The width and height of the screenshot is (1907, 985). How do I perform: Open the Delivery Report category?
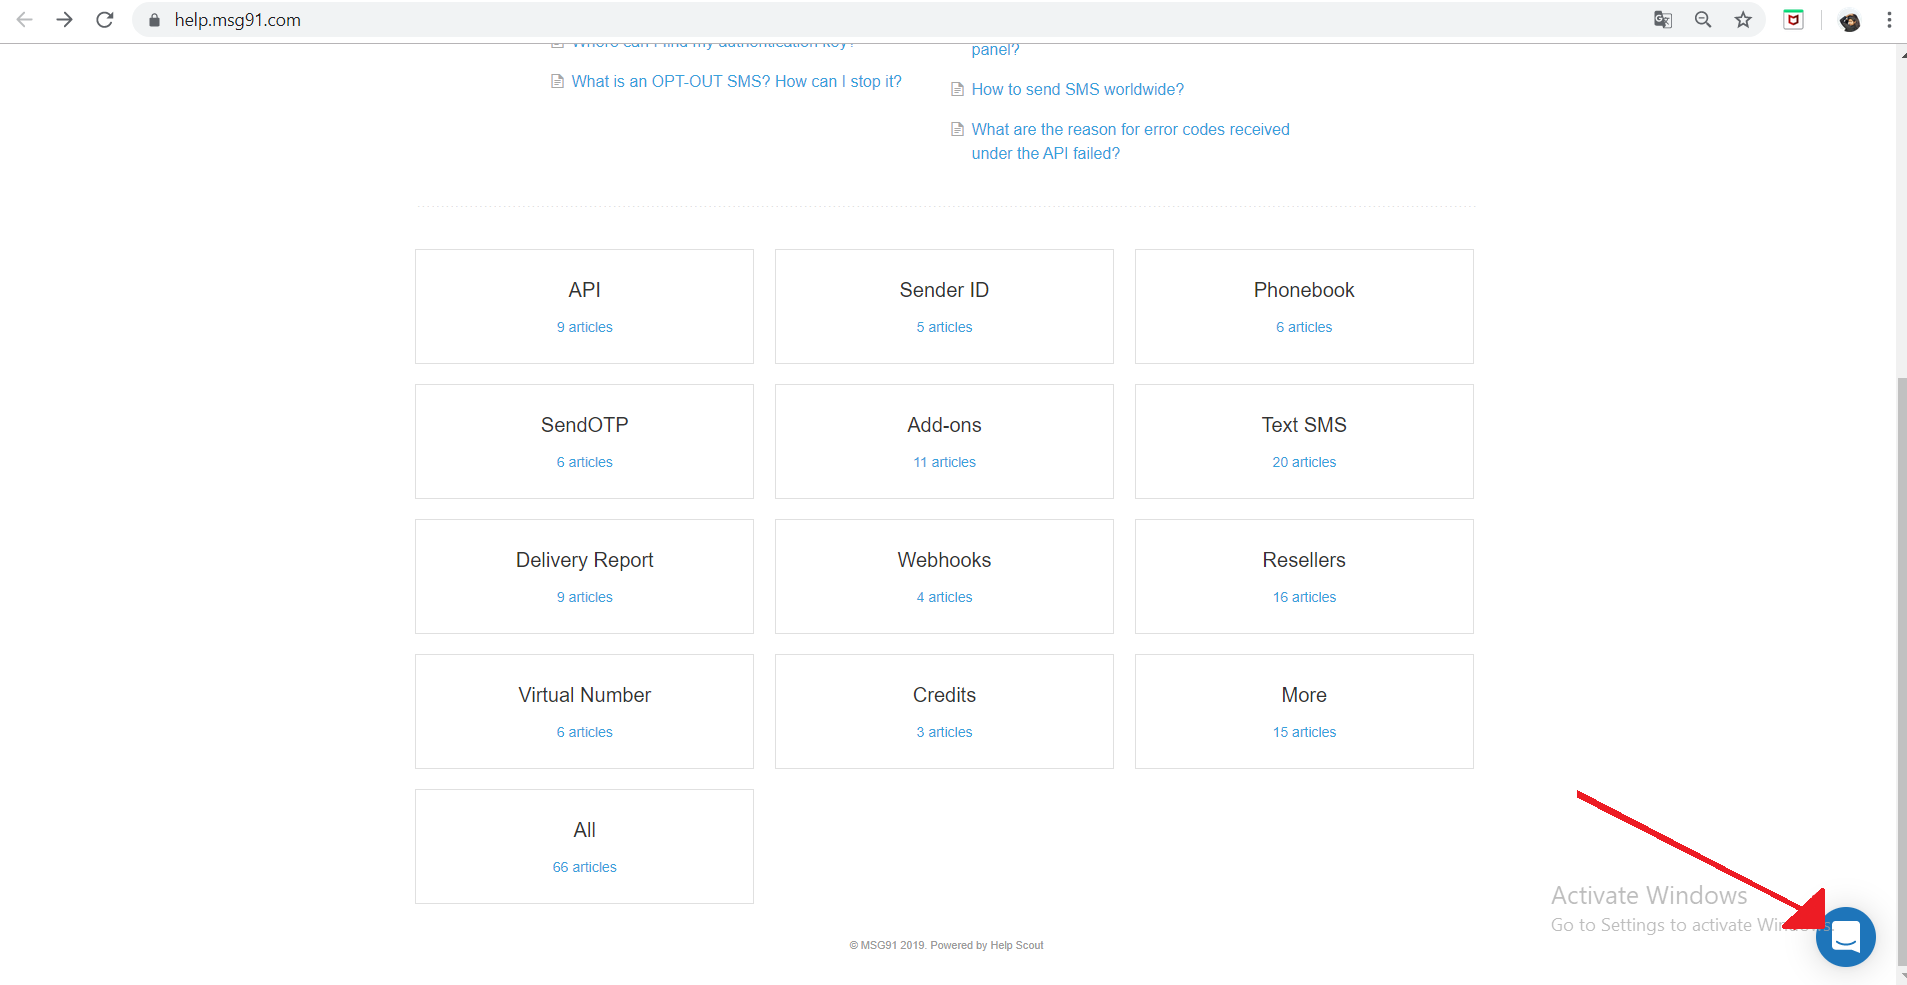pyautogui.click(x=584, y=576)
